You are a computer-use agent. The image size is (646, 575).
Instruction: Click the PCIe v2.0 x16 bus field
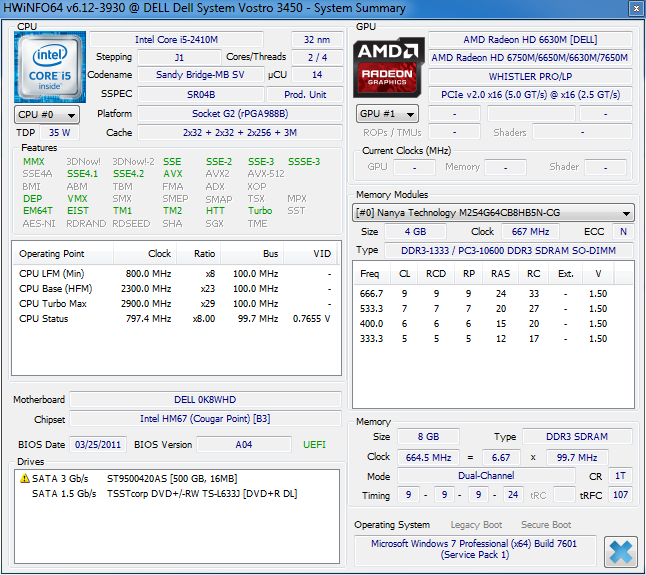(x=530, y=95)
